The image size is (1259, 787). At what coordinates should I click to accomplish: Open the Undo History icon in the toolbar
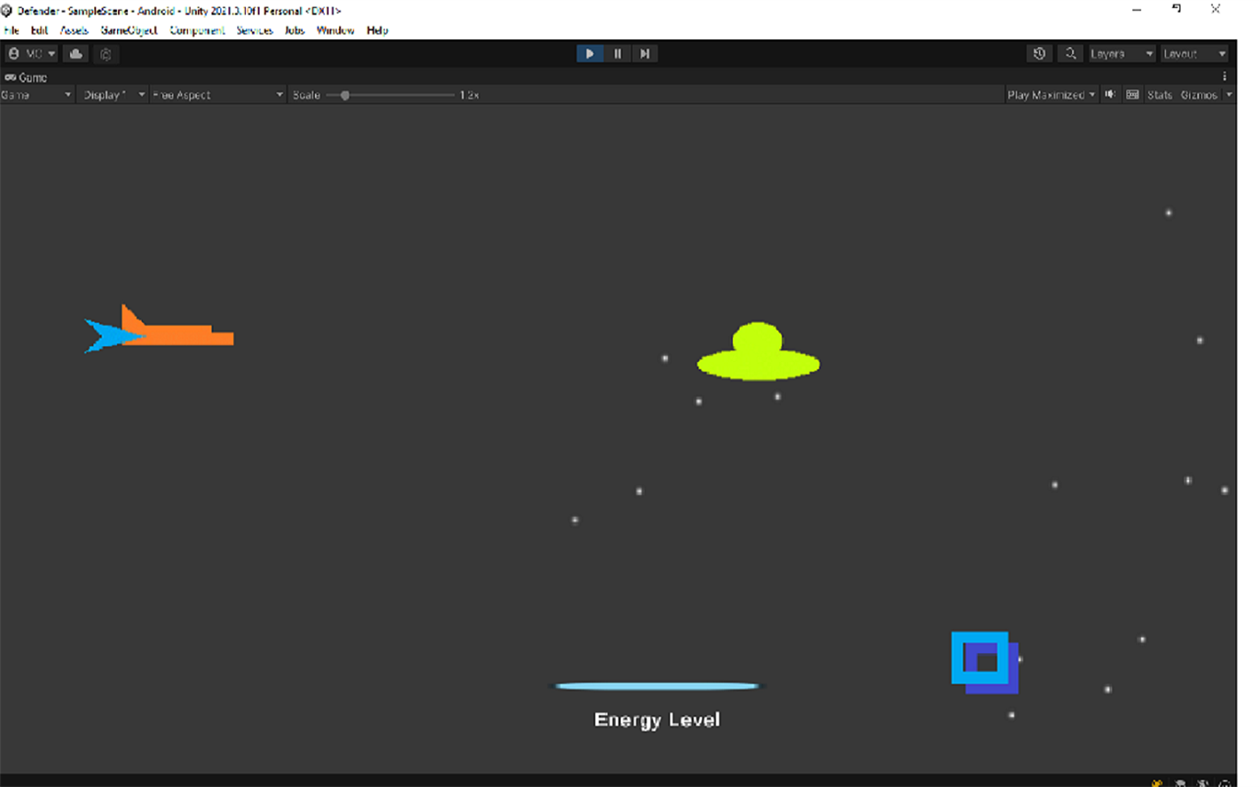pos(1038,53)
